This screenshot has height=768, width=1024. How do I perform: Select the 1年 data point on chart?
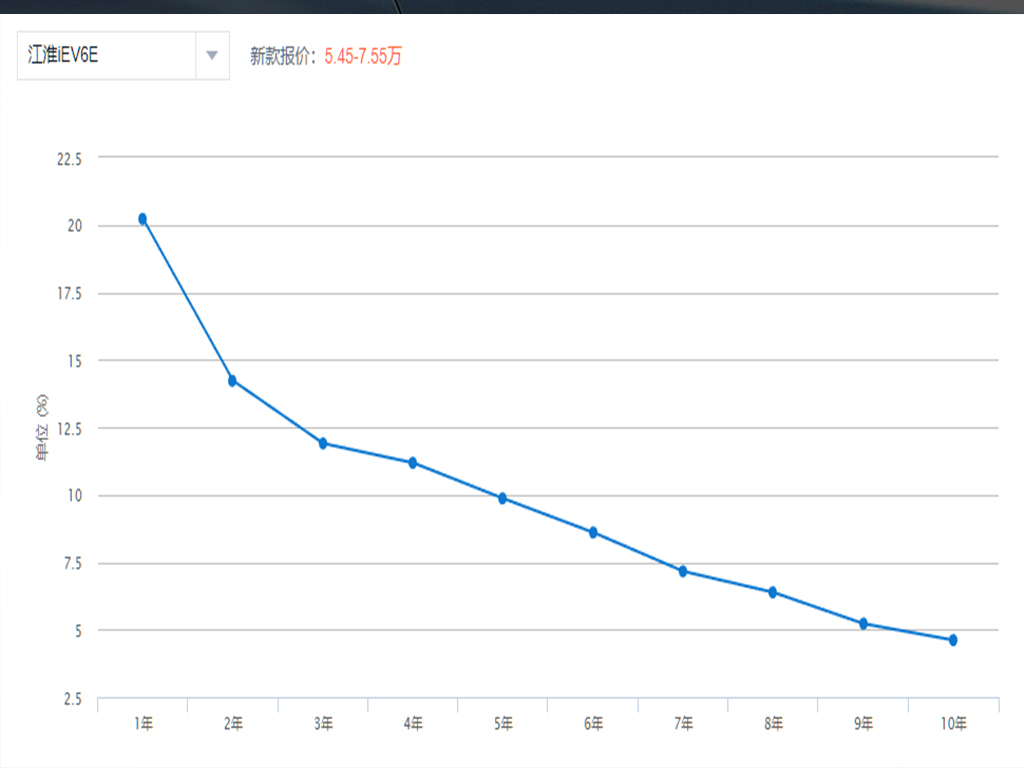coord(142,219)
